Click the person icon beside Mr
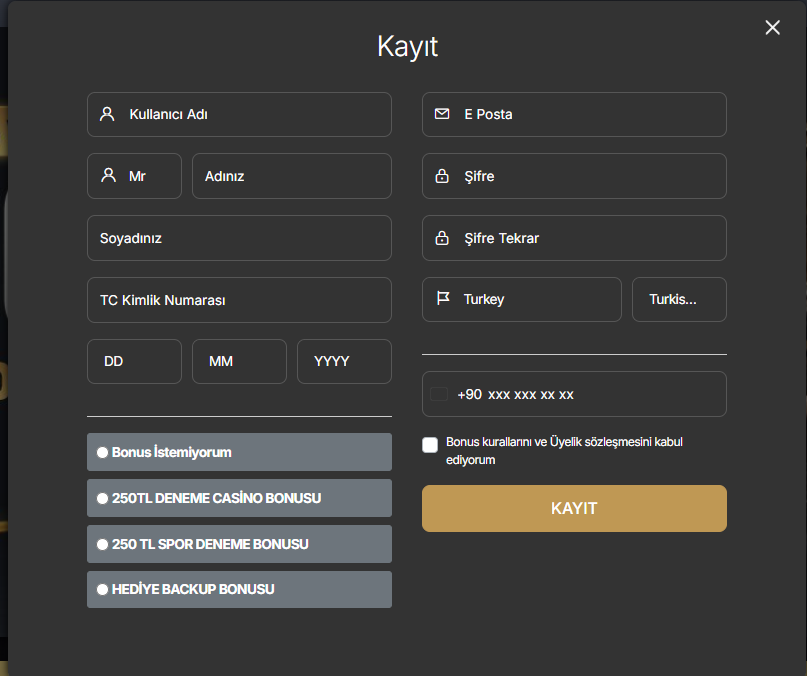Screen dimensions: 807x676 (x=108, y=175)
